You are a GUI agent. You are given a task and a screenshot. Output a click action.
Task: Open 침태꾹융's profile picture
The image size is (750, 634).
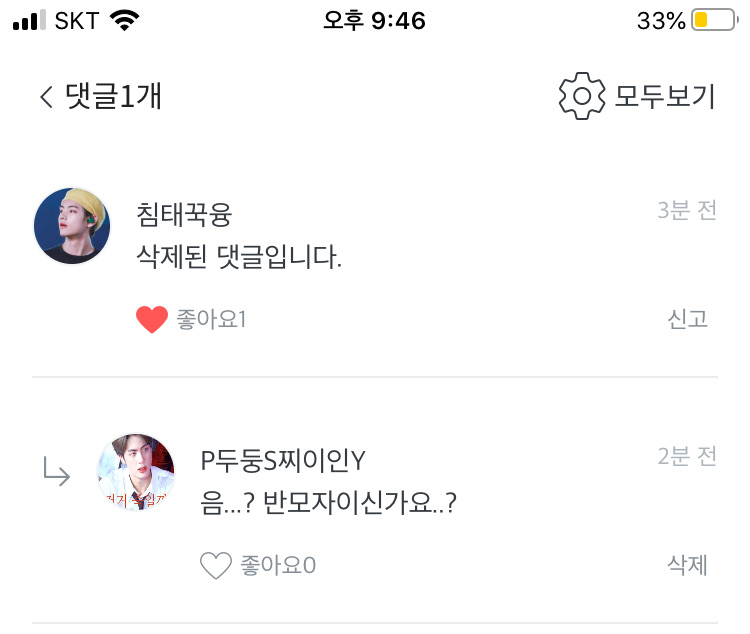coord(72,225)
